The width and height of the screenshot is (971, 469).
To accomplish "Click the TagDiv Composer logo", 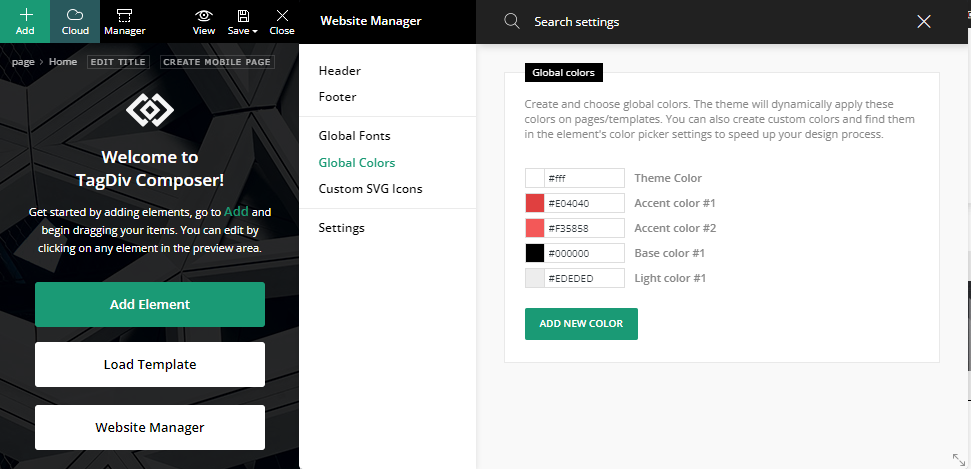I will tap(150, 110).
